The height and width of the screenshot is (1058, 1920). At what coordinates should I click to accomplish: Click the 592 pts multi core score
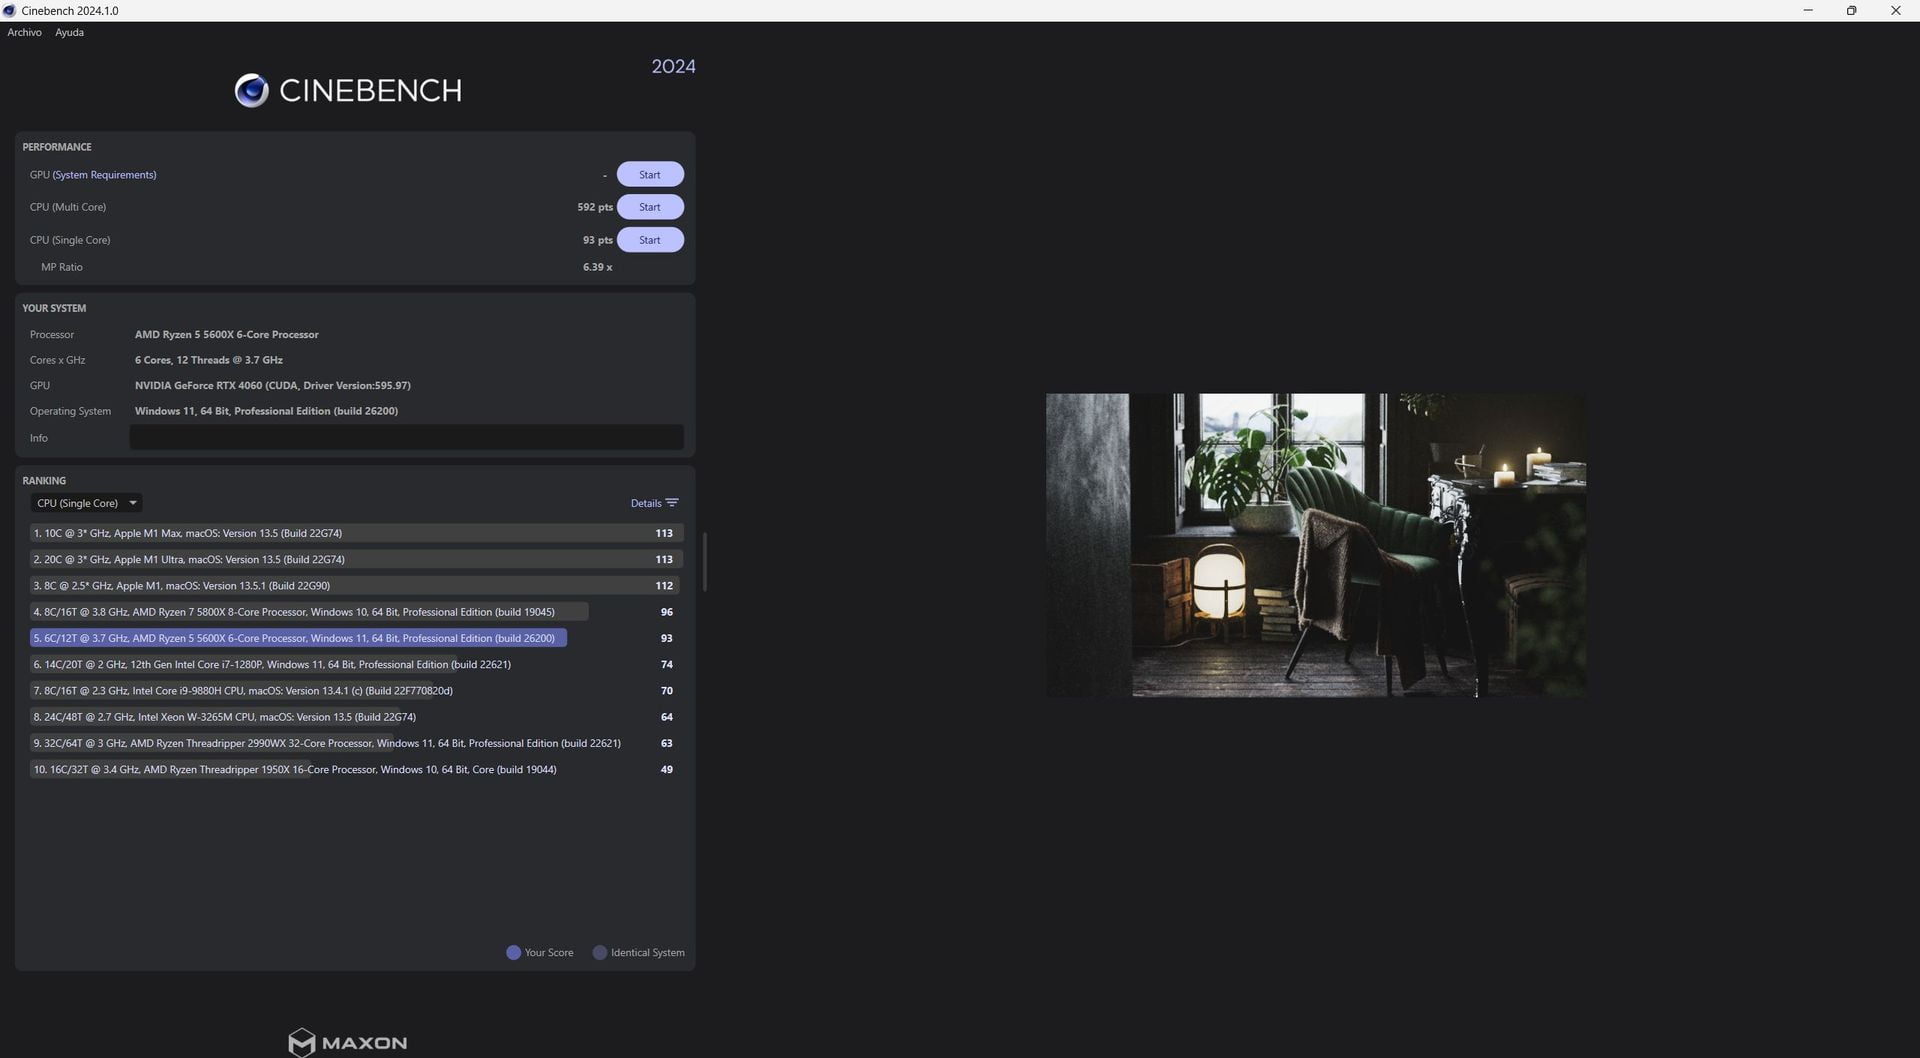(595, 207)
